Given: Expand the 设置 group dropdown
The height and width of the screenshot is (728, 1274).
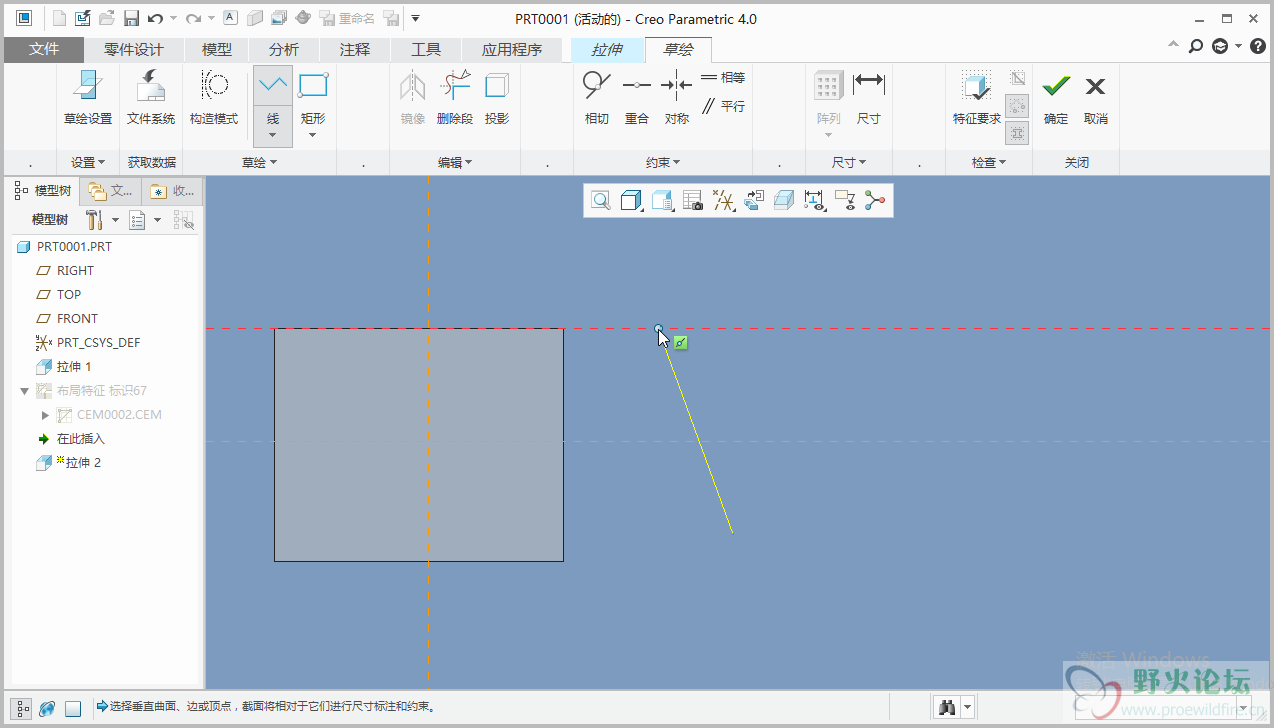Looking at the screenshot, I should pos(88,162).
